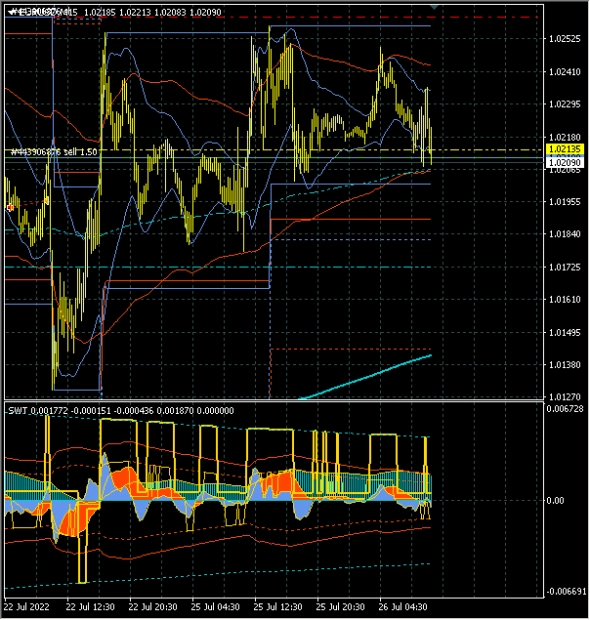Click the '22 Jul 20:30' time axis label
The image size is (590, 620).
tap(153, 607)
